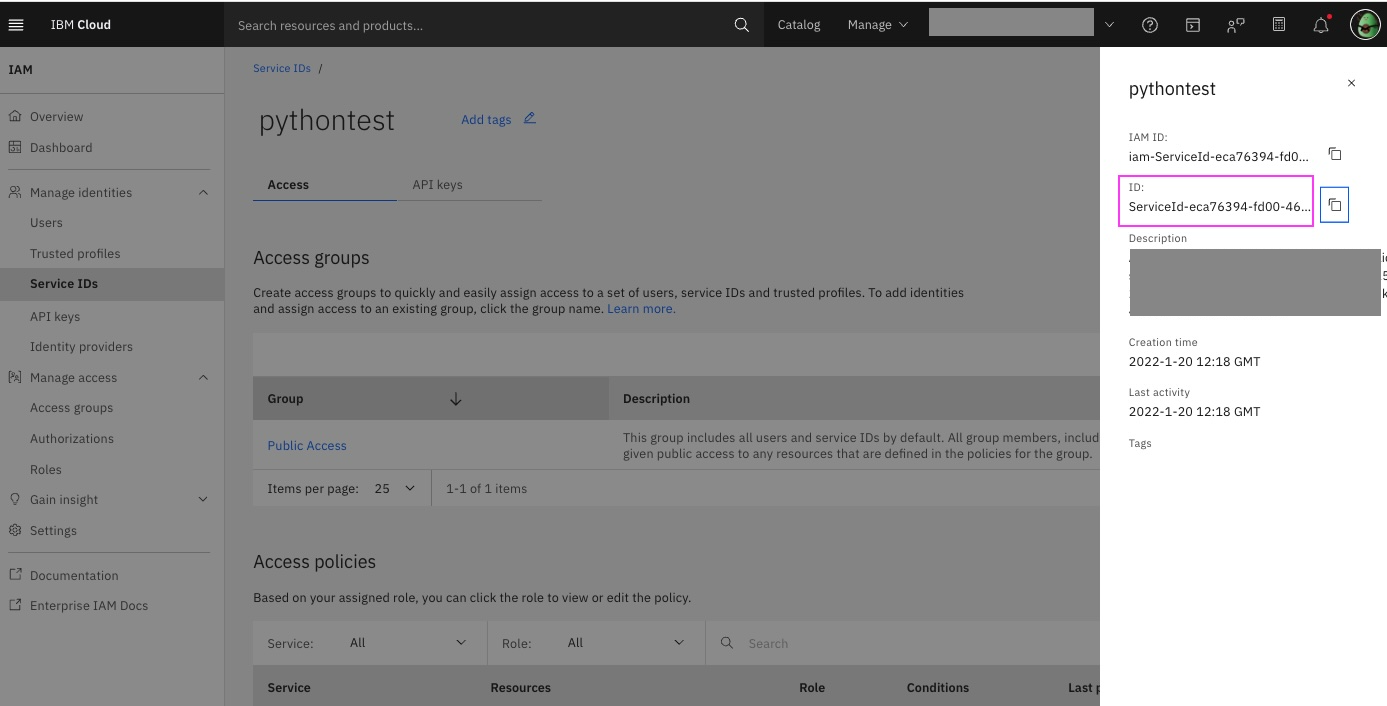Go to Trusted profiles in sidebar
The width and height of the screenshot is (1387, 706).
click(x=75, y=253)
